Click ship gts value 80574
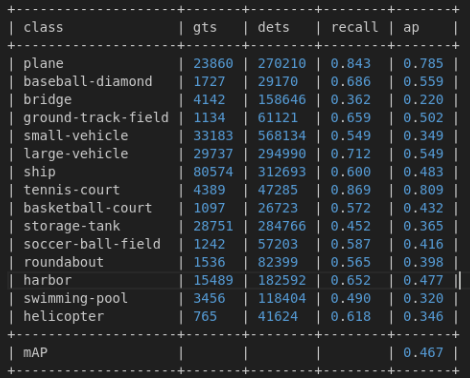Viewport: 470px width, 378px height. (213, 172)
